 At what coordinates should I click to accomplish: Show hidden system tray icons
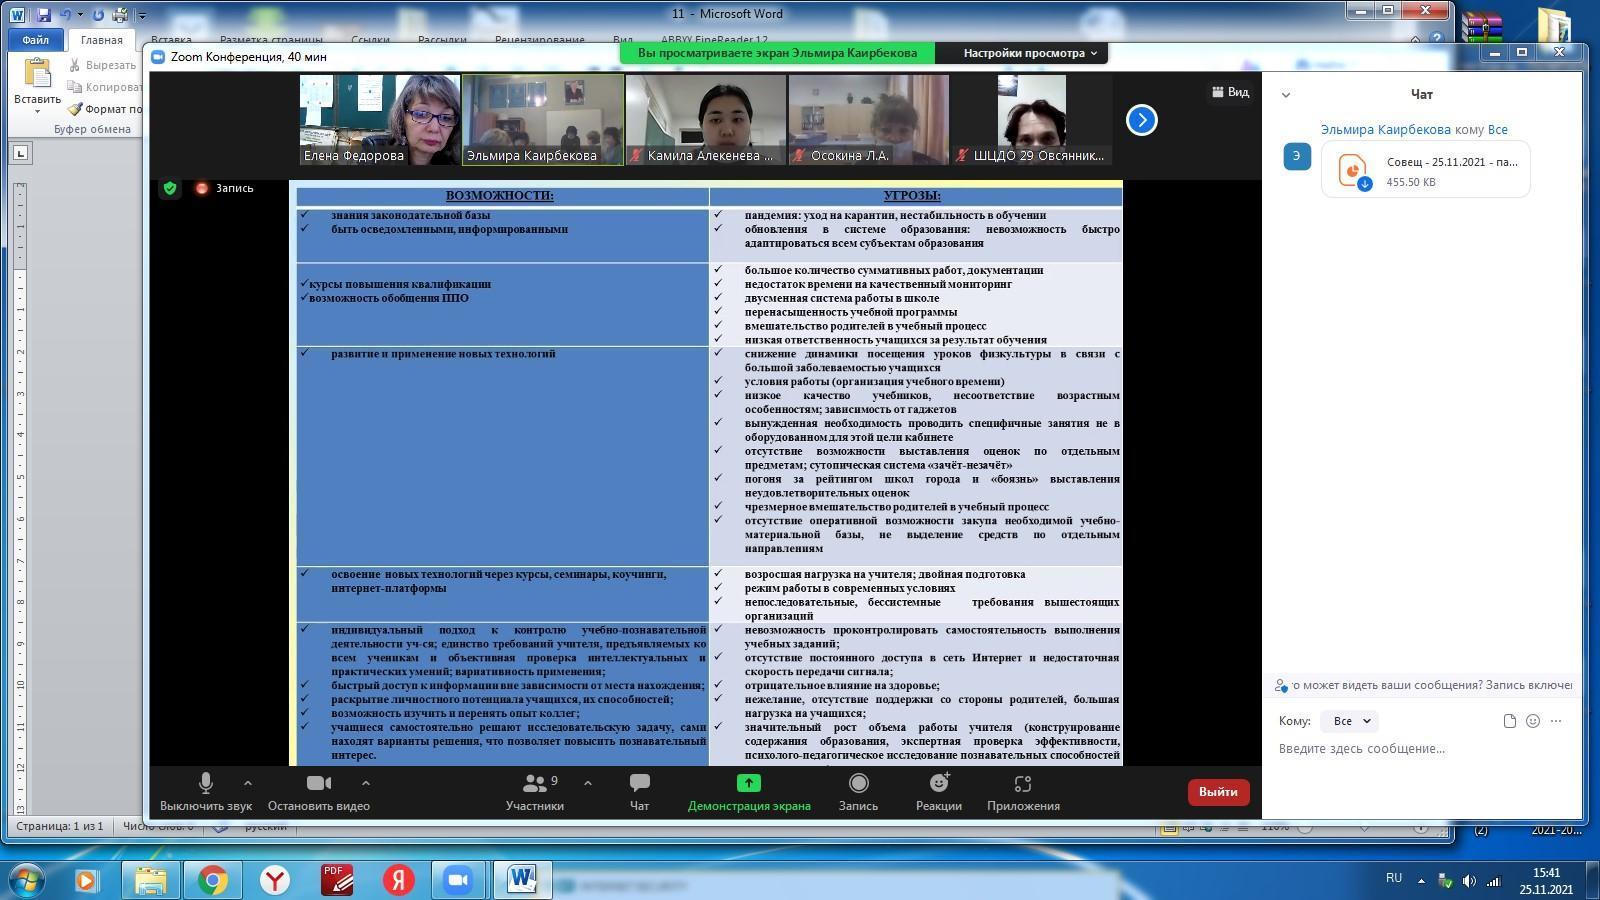tap(1421, 881)
